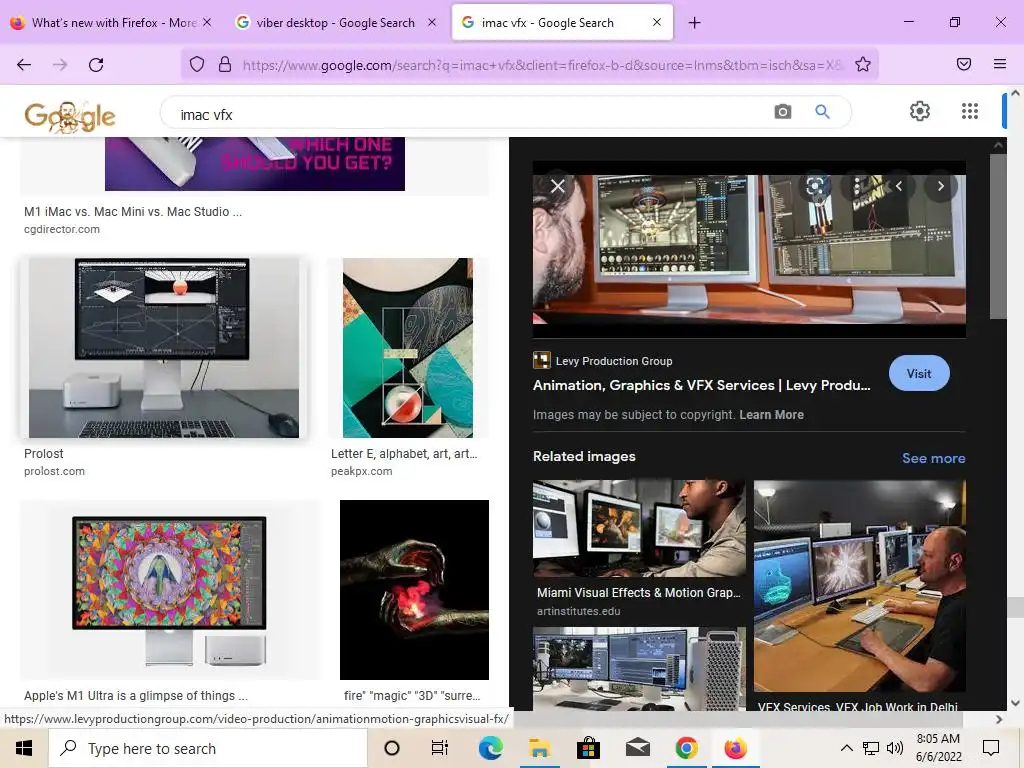Click the blue search magnifier

822,112
